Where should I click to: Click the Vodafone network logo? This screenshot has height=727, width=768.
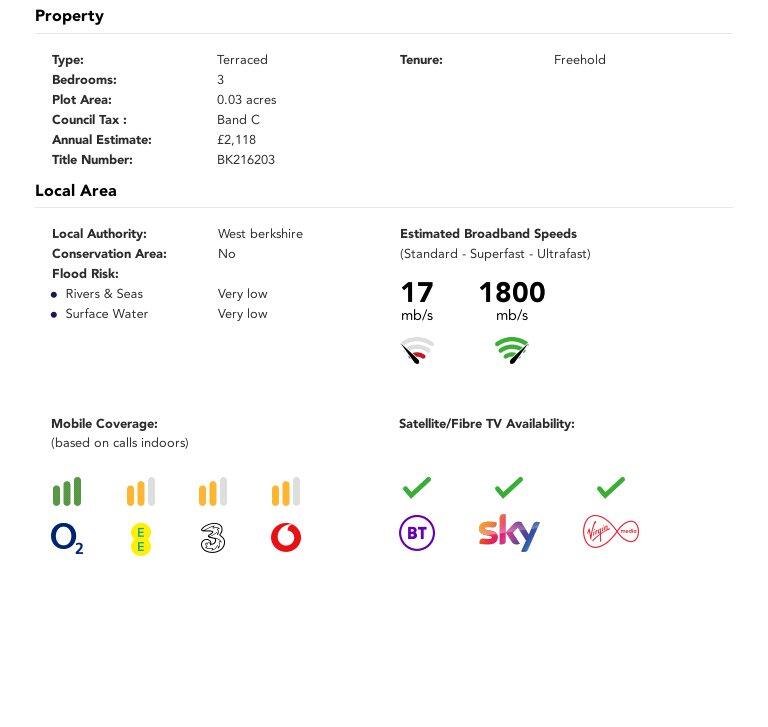point(286,538)
